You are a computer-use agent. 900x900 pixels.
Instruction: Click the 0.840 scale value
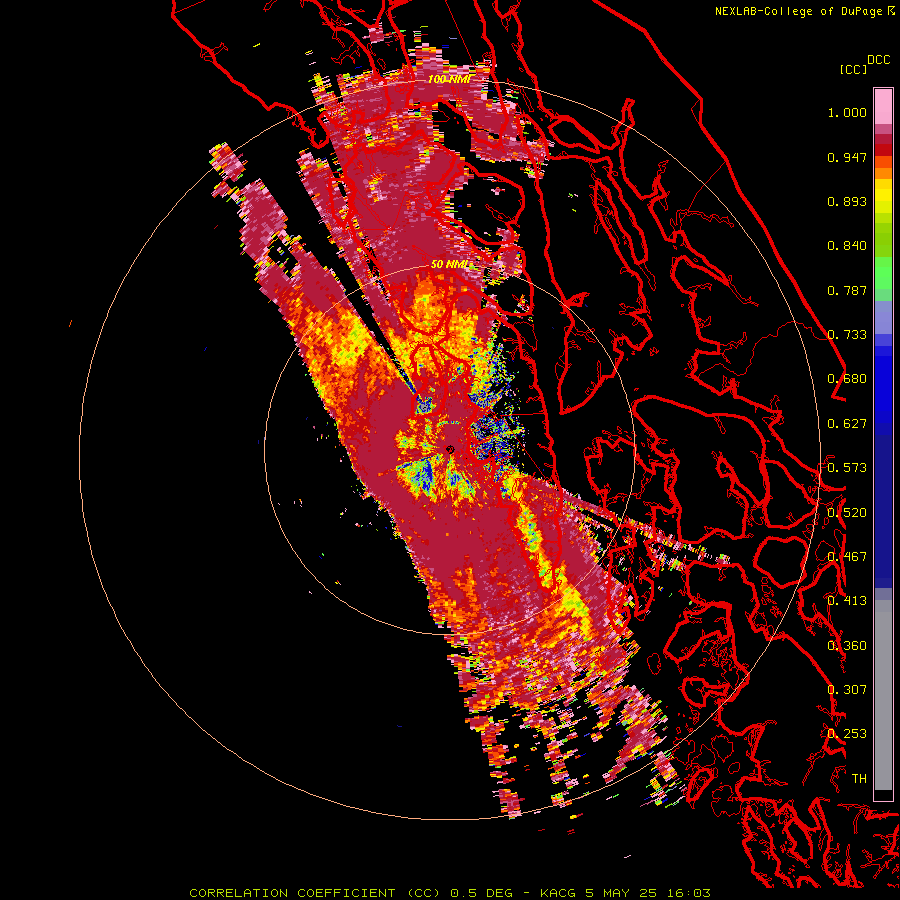coord(847,246)
